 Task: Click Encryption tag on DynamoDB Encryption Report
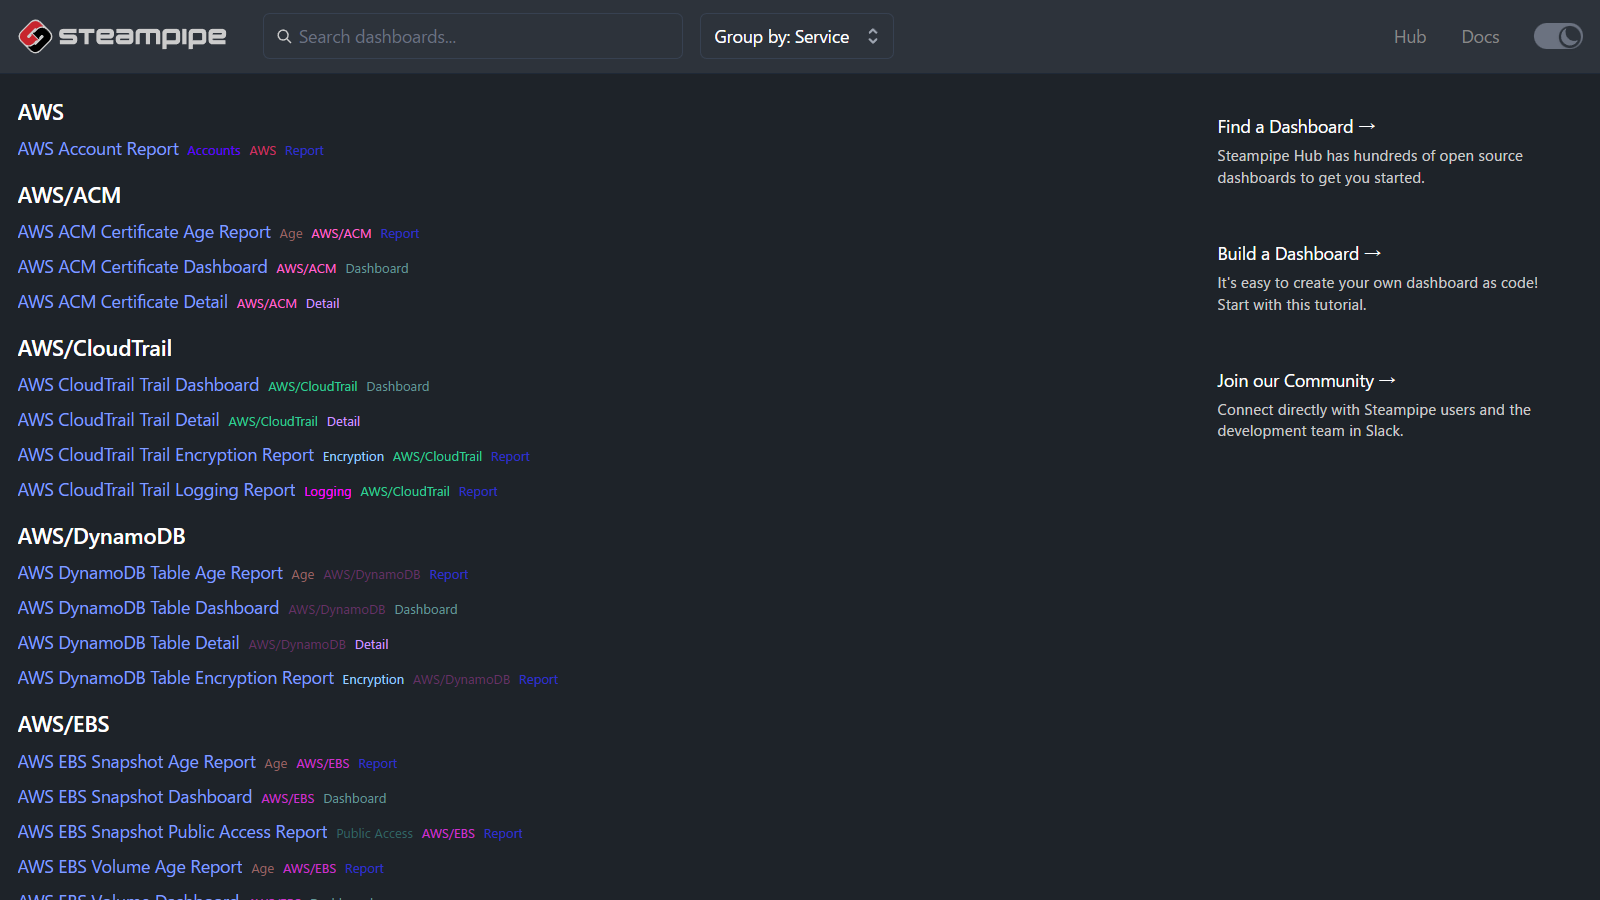(x=373, y=680)
